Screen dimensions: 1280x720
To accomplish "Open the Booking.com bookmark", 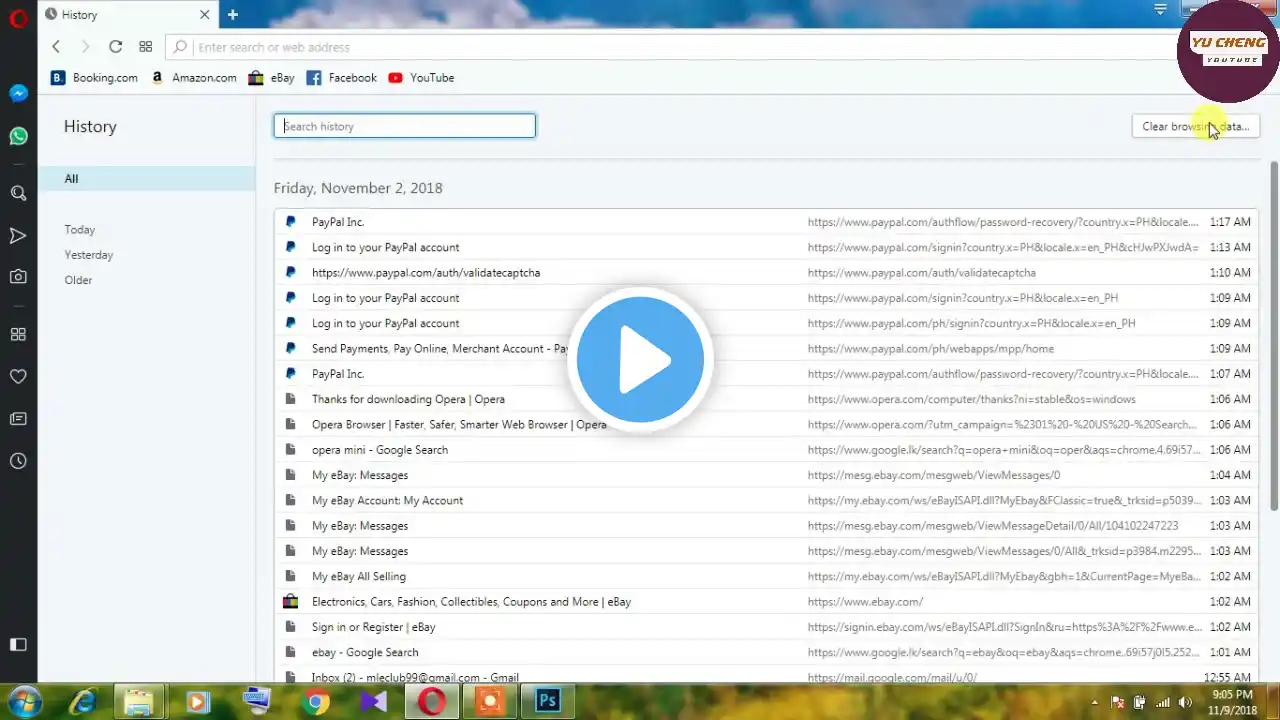I will (x=94, y=78).
